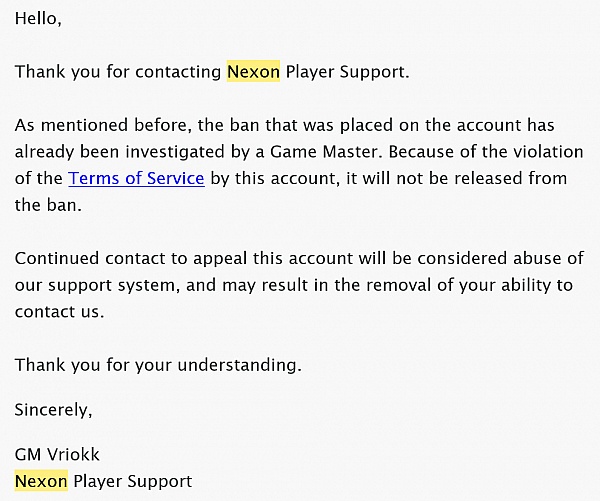Click the GM Vriokk signature name

(x=57, y=455)
